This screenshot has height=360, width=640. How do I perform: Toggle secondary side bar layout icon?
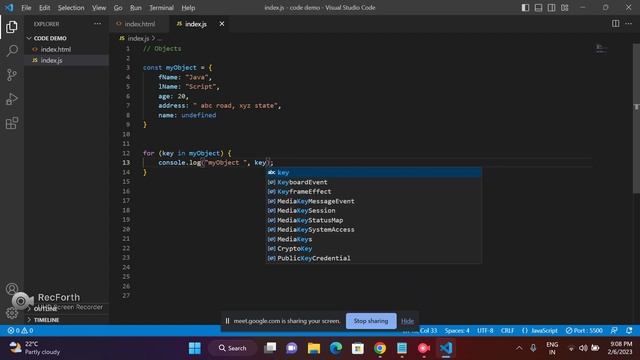click(551, 8)
